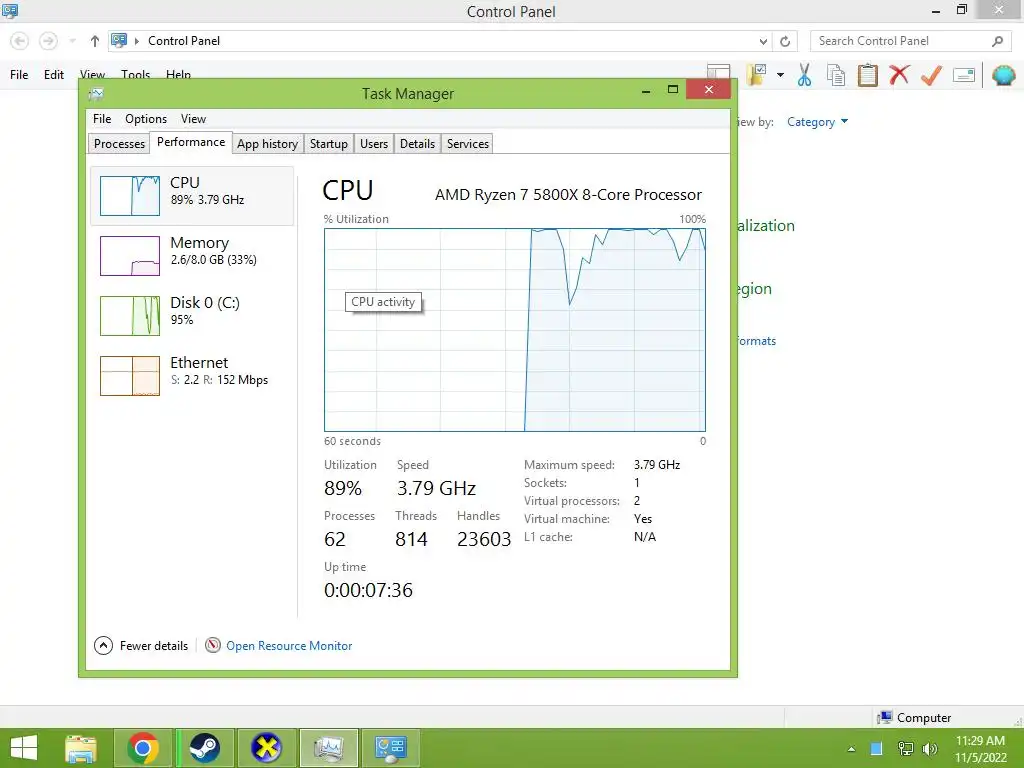This screenshot has height=768, width=1024.
Task: Switch to the App history tab
Action: pyautogui.click(x=267, y=144)
